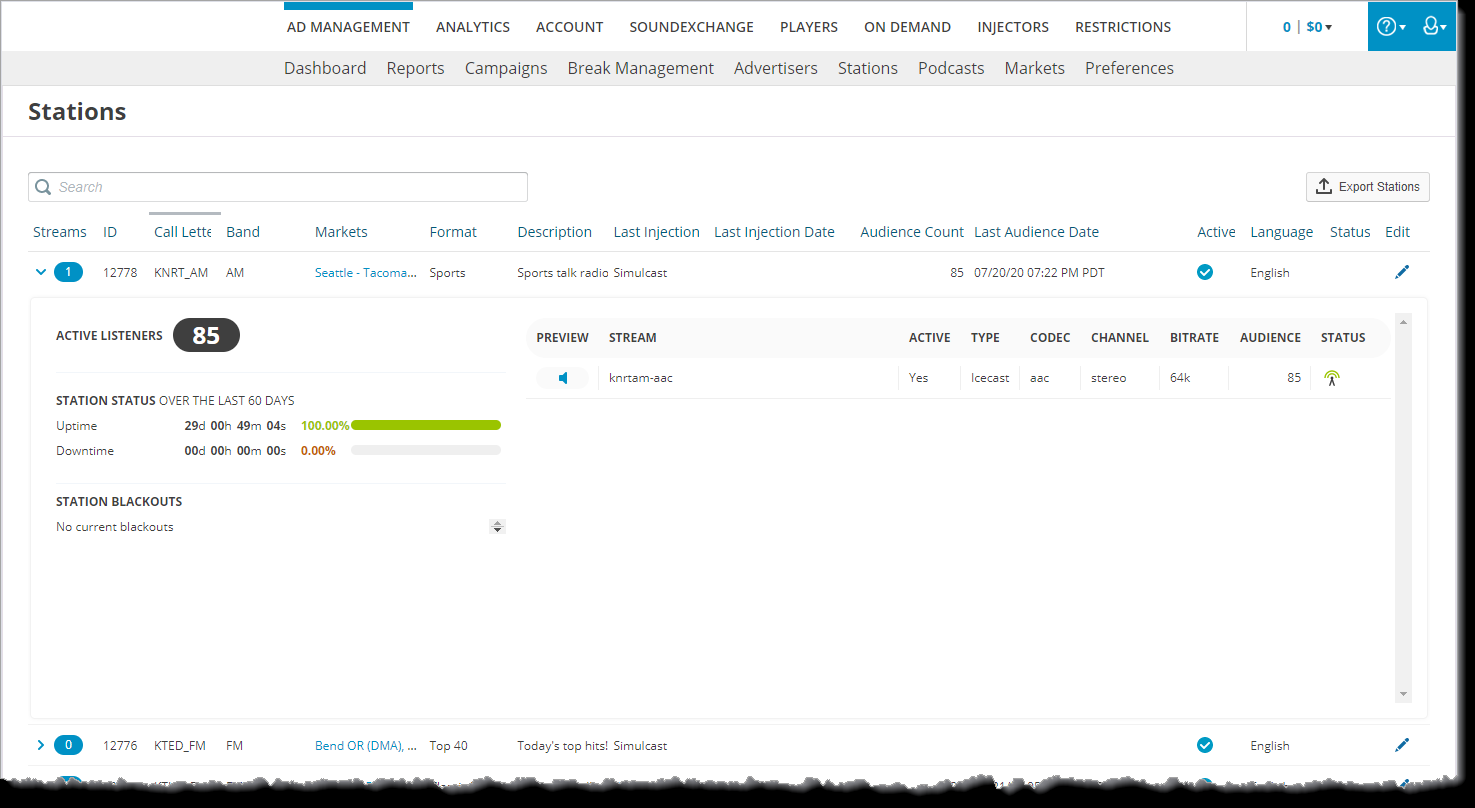Click the Export Stations button

pyautogui.click(x=1367, y=187)
